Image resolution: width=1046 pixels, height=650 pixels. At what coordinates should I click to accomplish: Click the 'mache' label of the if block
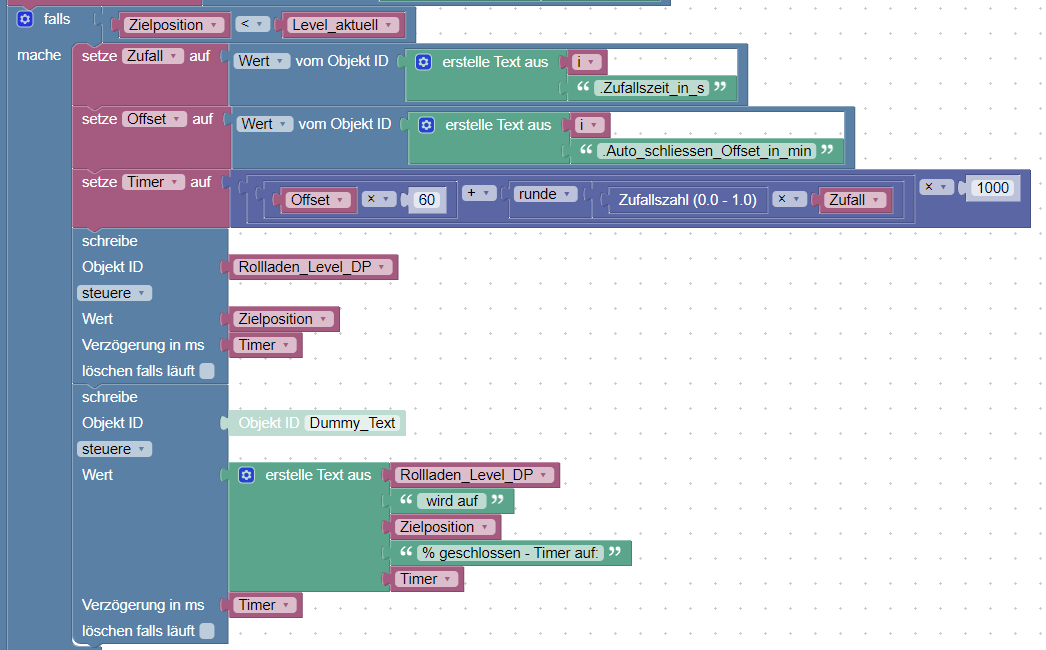(39, 55)
